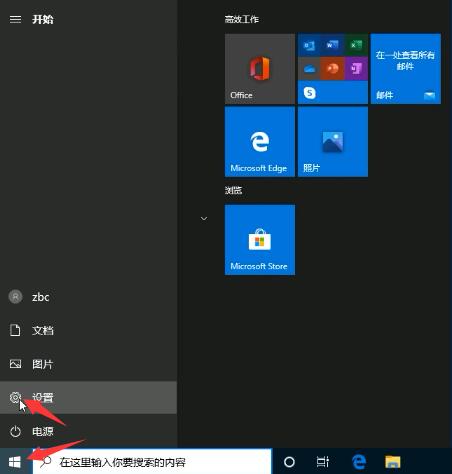Open Excel icon in Office apps tile
452x474 pixels.
(356, 45)
